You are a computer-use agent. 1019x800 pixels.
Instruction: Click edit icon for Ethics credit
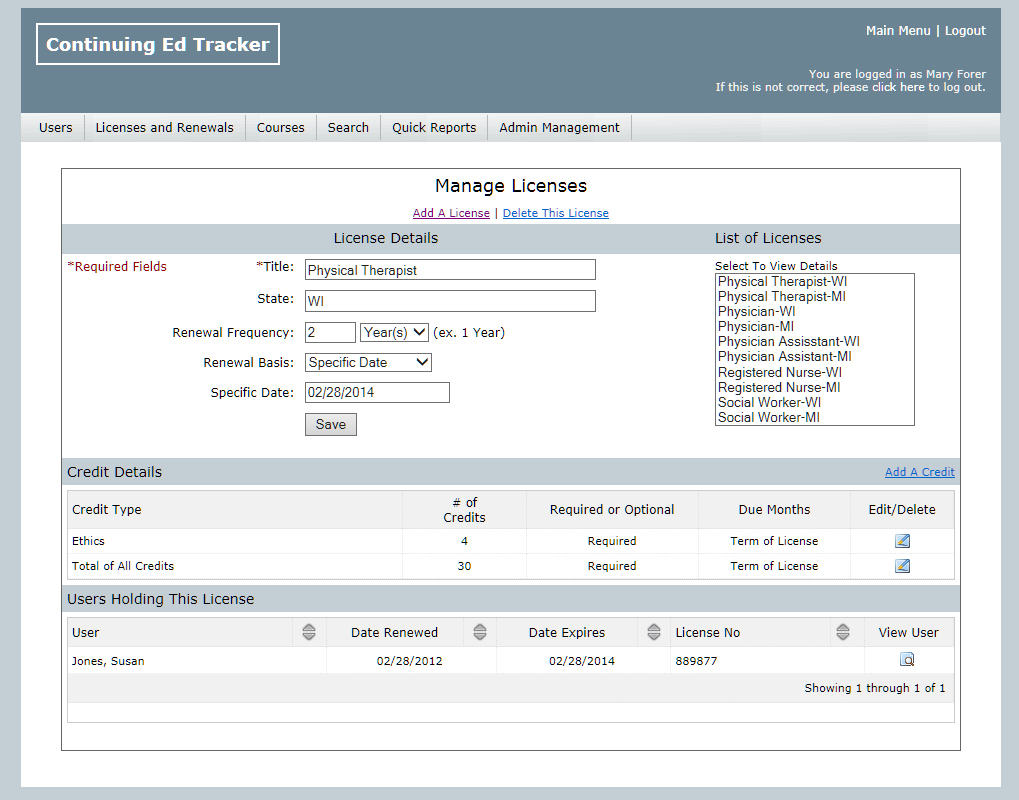coord(902,541)
